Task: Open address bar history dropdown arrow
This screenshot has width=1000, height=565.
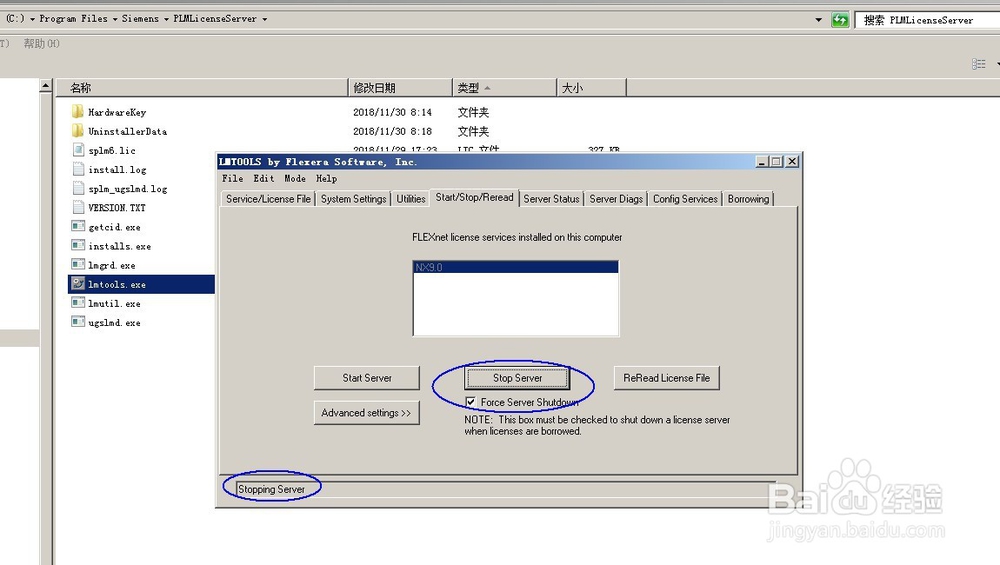Action: click(818, 20)
